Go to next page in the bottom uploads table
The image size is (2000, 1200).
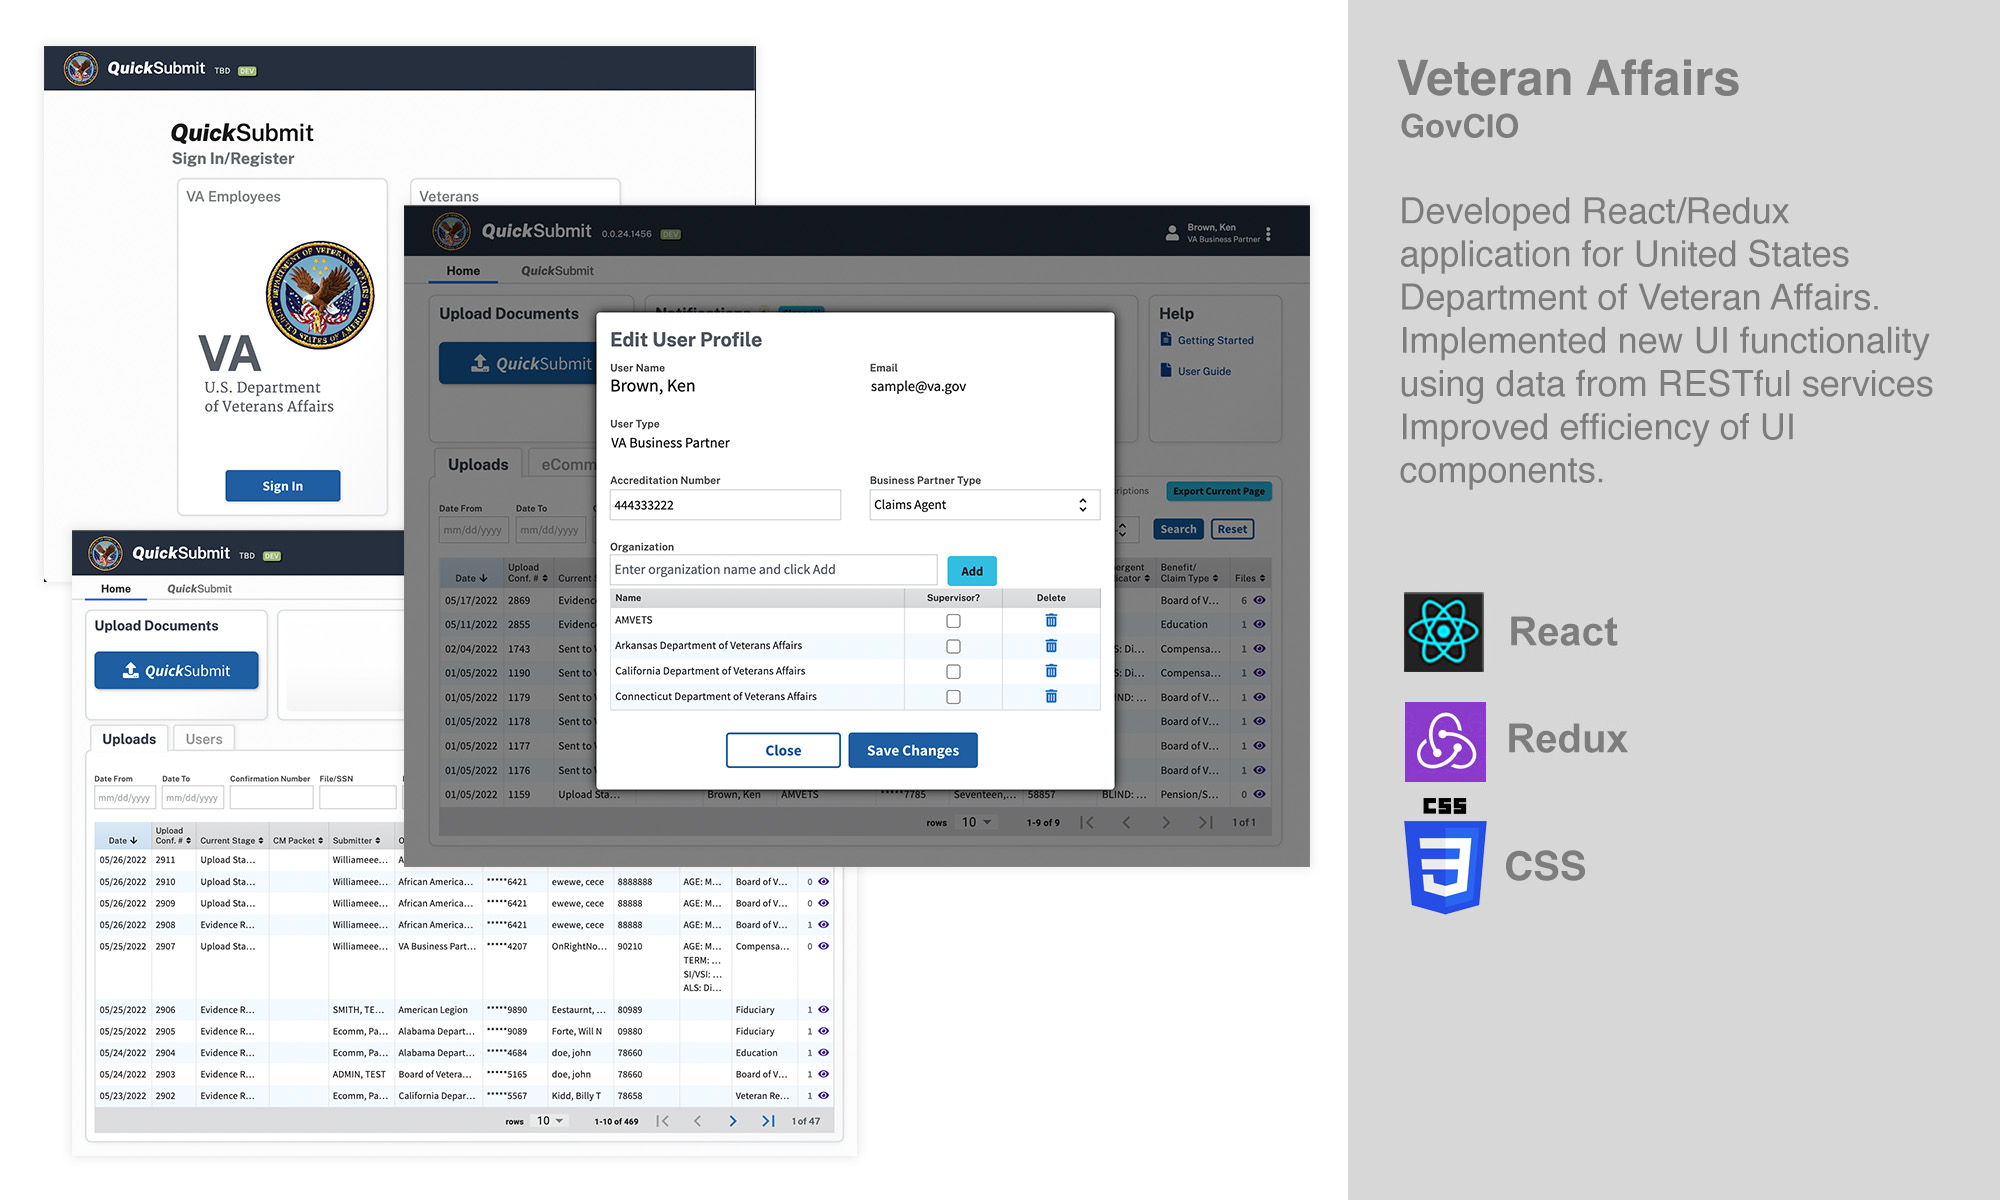[x=733, y=1121]
